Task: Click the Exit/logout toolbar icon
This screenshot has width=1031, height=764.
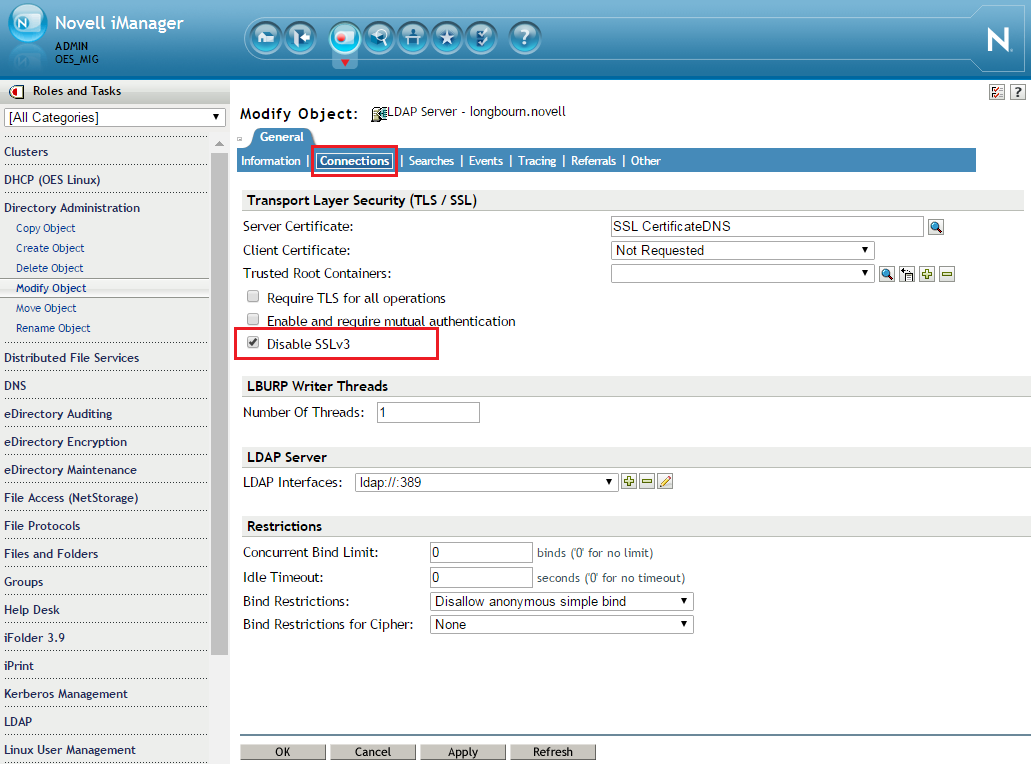Action: 300,37
